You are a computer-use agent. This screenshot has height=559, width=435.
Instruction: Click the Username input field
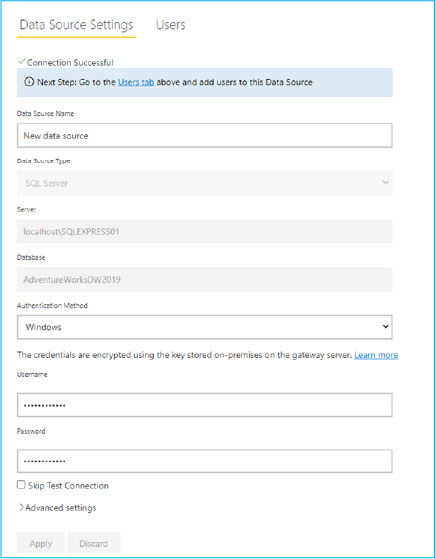(x=205, y=405)
